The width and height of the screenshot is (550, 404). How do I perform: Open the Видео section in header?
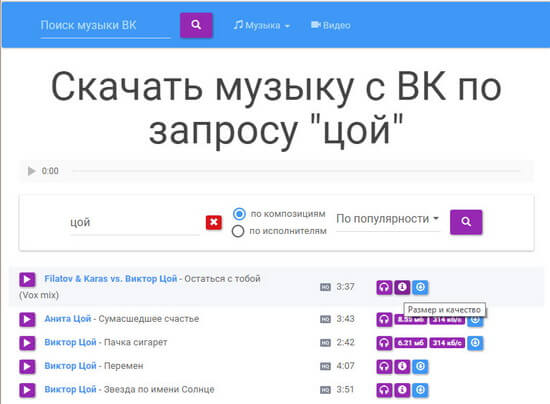tap(331, 25)
